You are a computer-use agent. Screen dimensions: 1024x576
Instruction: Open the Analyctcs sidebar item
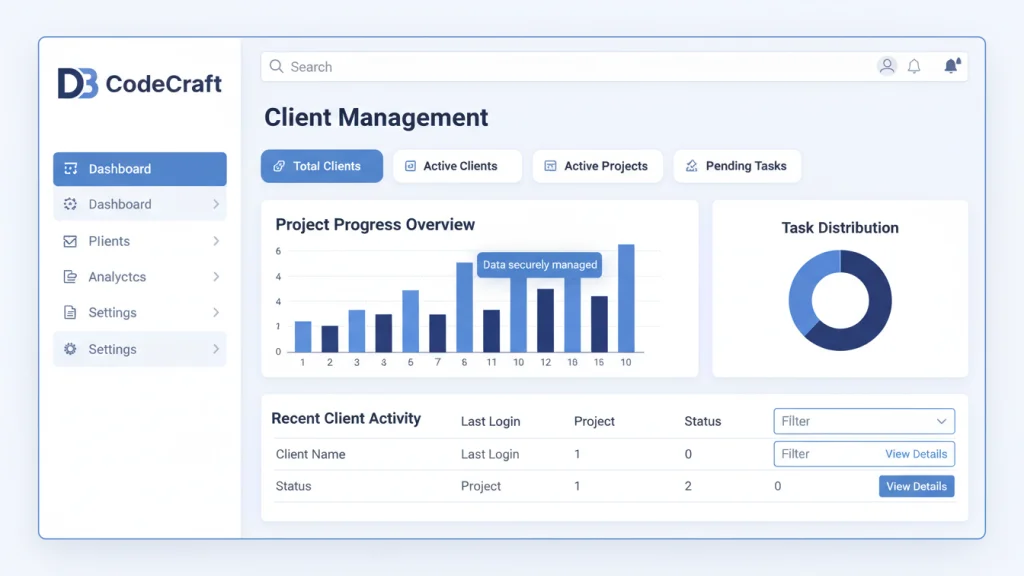coord(140,277)
